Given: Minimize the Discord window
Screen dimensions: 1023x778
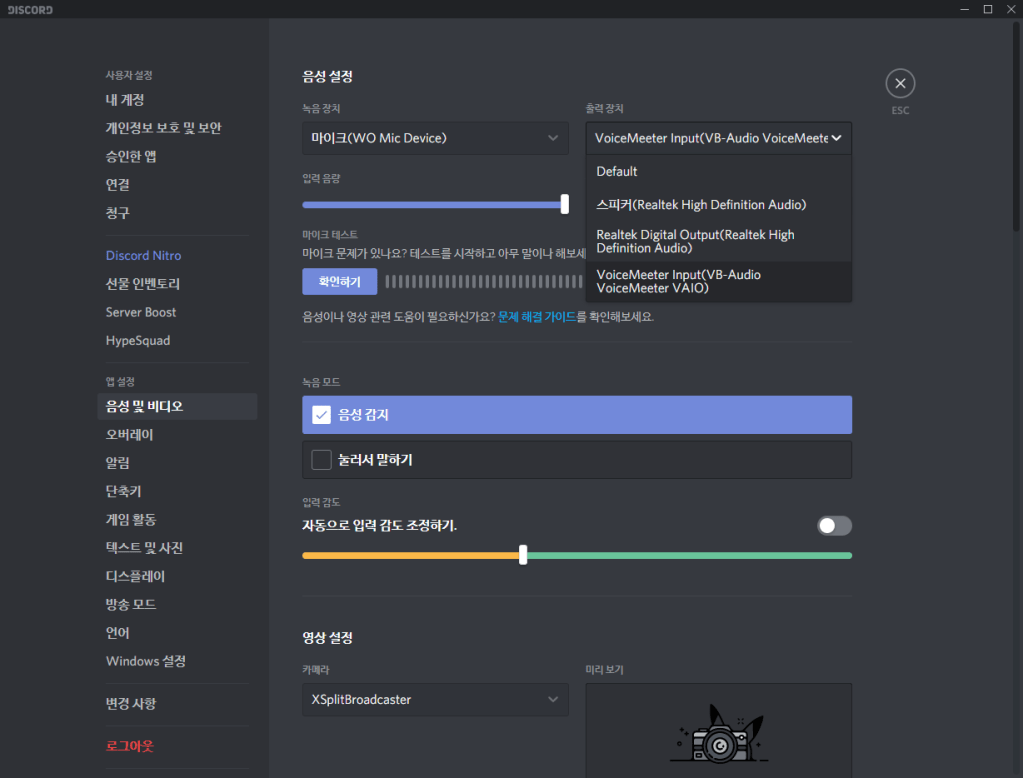Looking at the screenshot, I should point(961,10).
